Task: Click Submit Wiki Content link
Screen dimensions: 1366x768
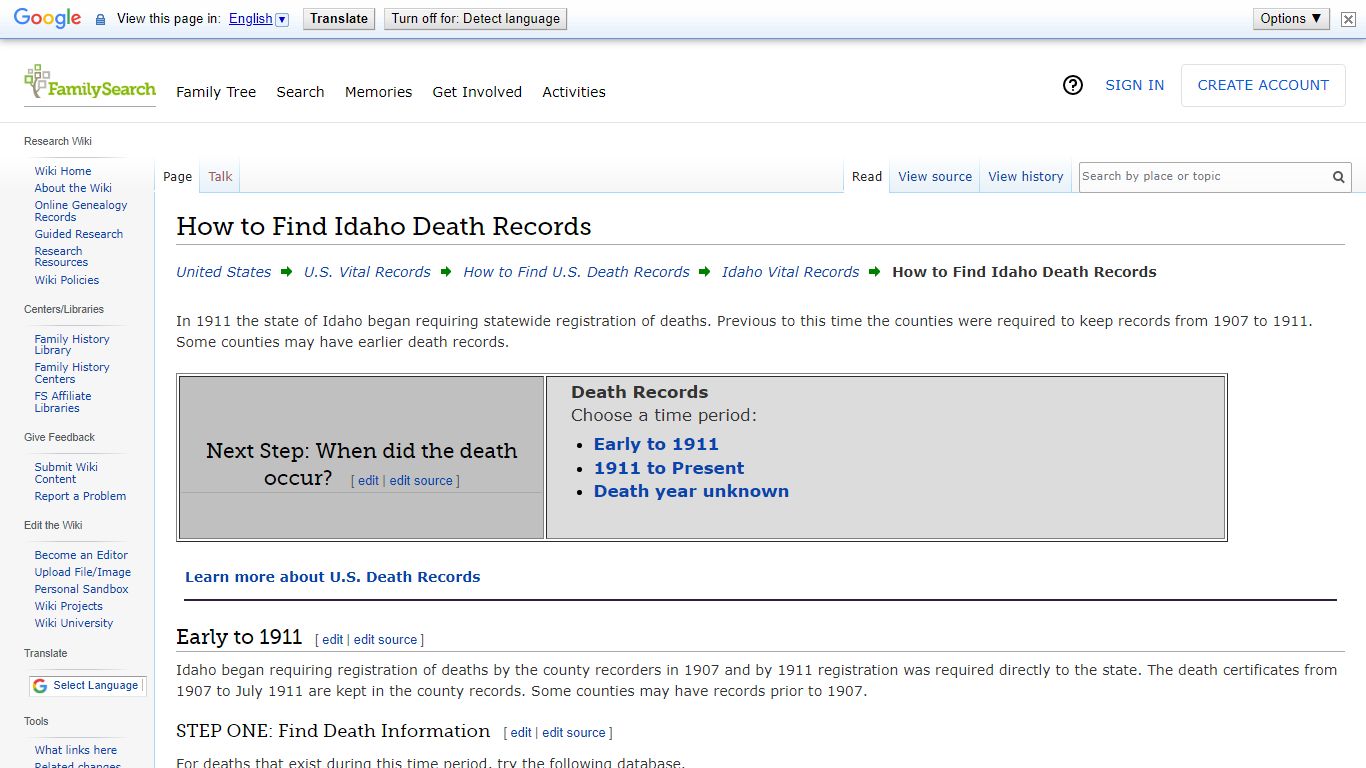Action: point(66,473)
